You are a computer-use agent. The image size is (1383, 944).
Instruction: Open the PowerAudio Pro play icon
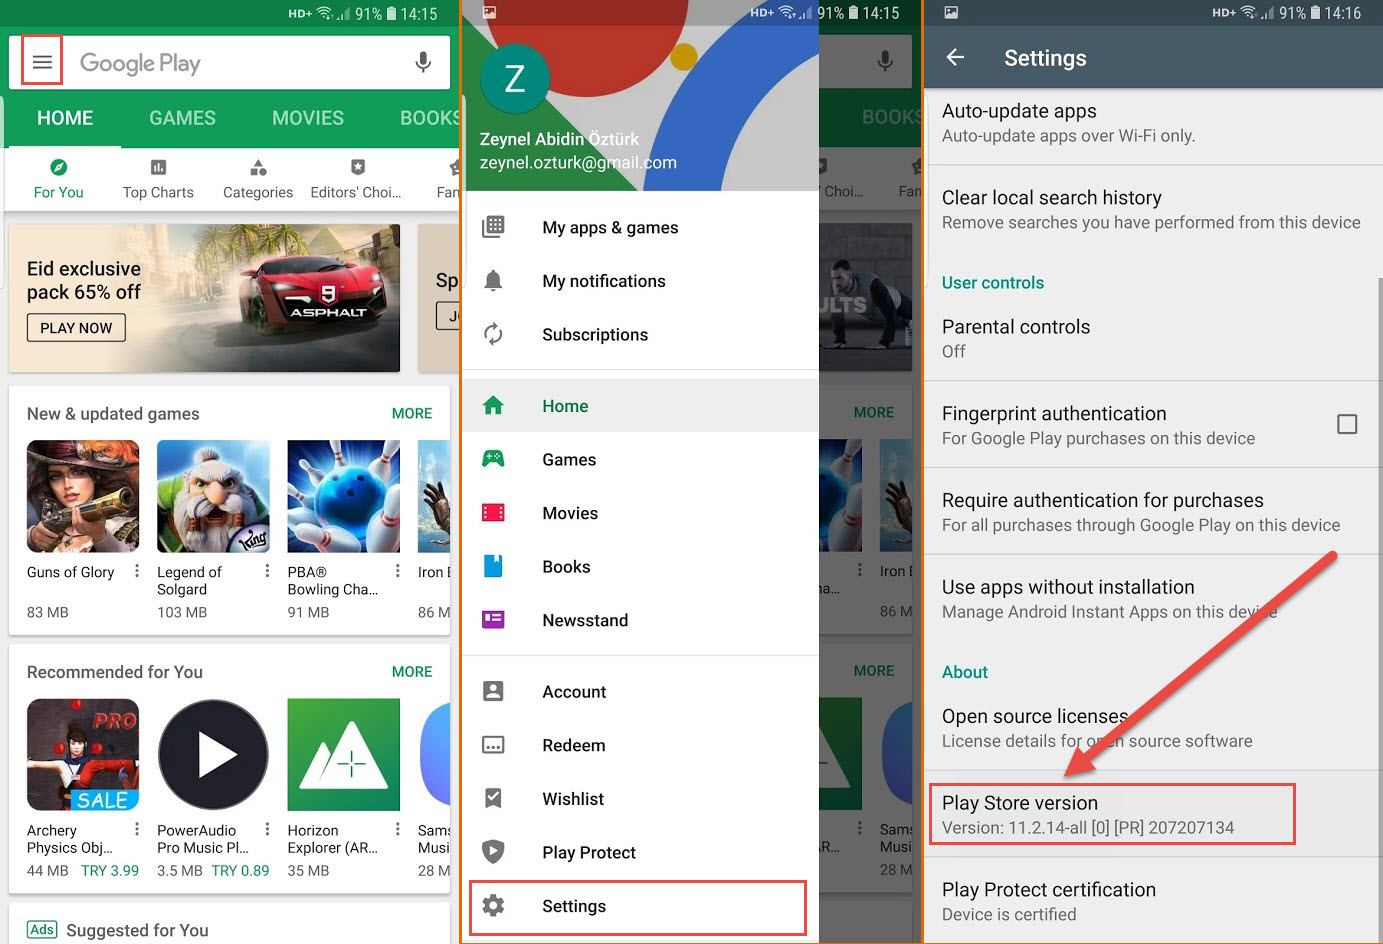[213, 755]
